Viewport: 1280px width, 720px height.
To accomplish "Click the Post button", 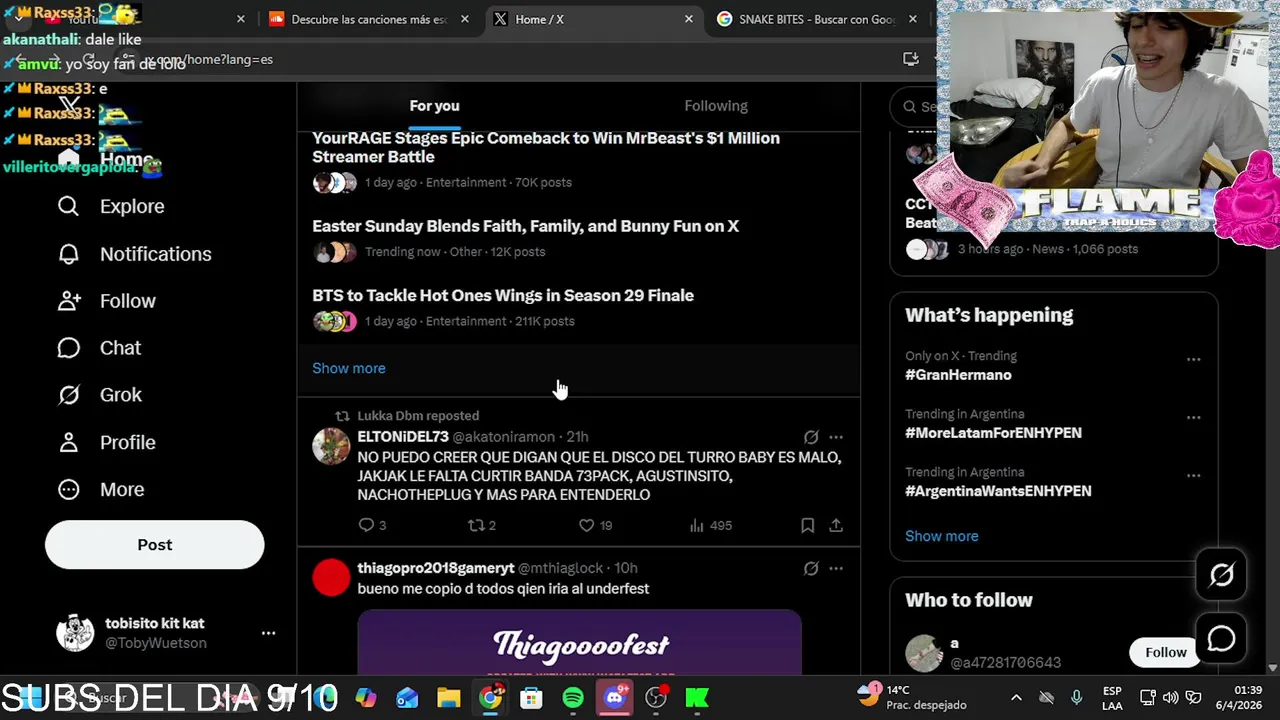I will (154, 545).
